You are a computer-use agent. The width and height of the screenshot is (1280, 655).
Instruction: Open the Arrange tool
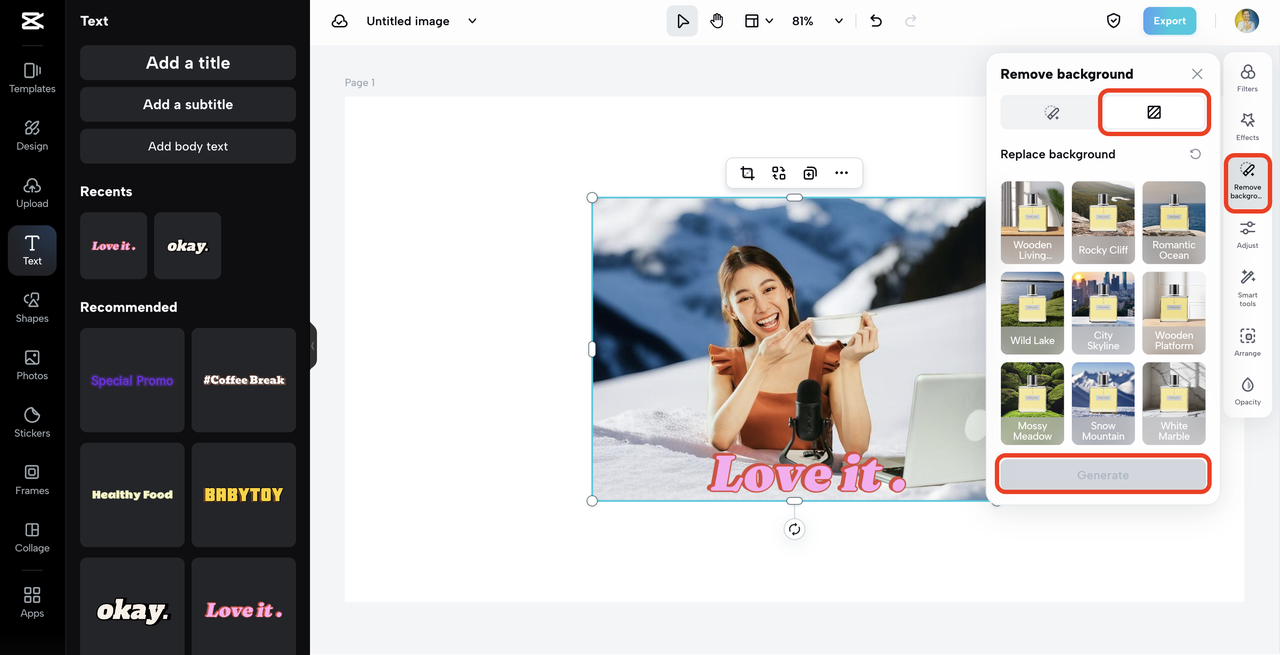pyautogui.click(x=1247, y=342)
